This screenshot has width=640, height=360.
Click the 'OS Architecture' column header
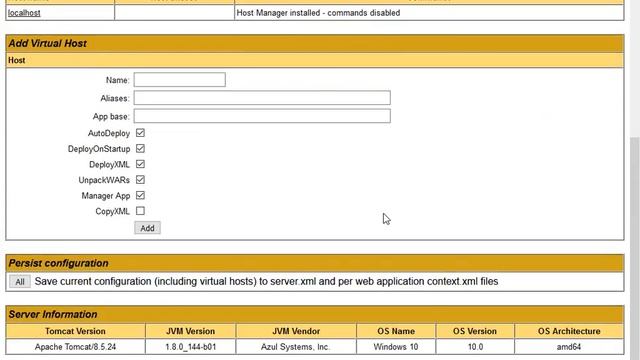[569, 331]
